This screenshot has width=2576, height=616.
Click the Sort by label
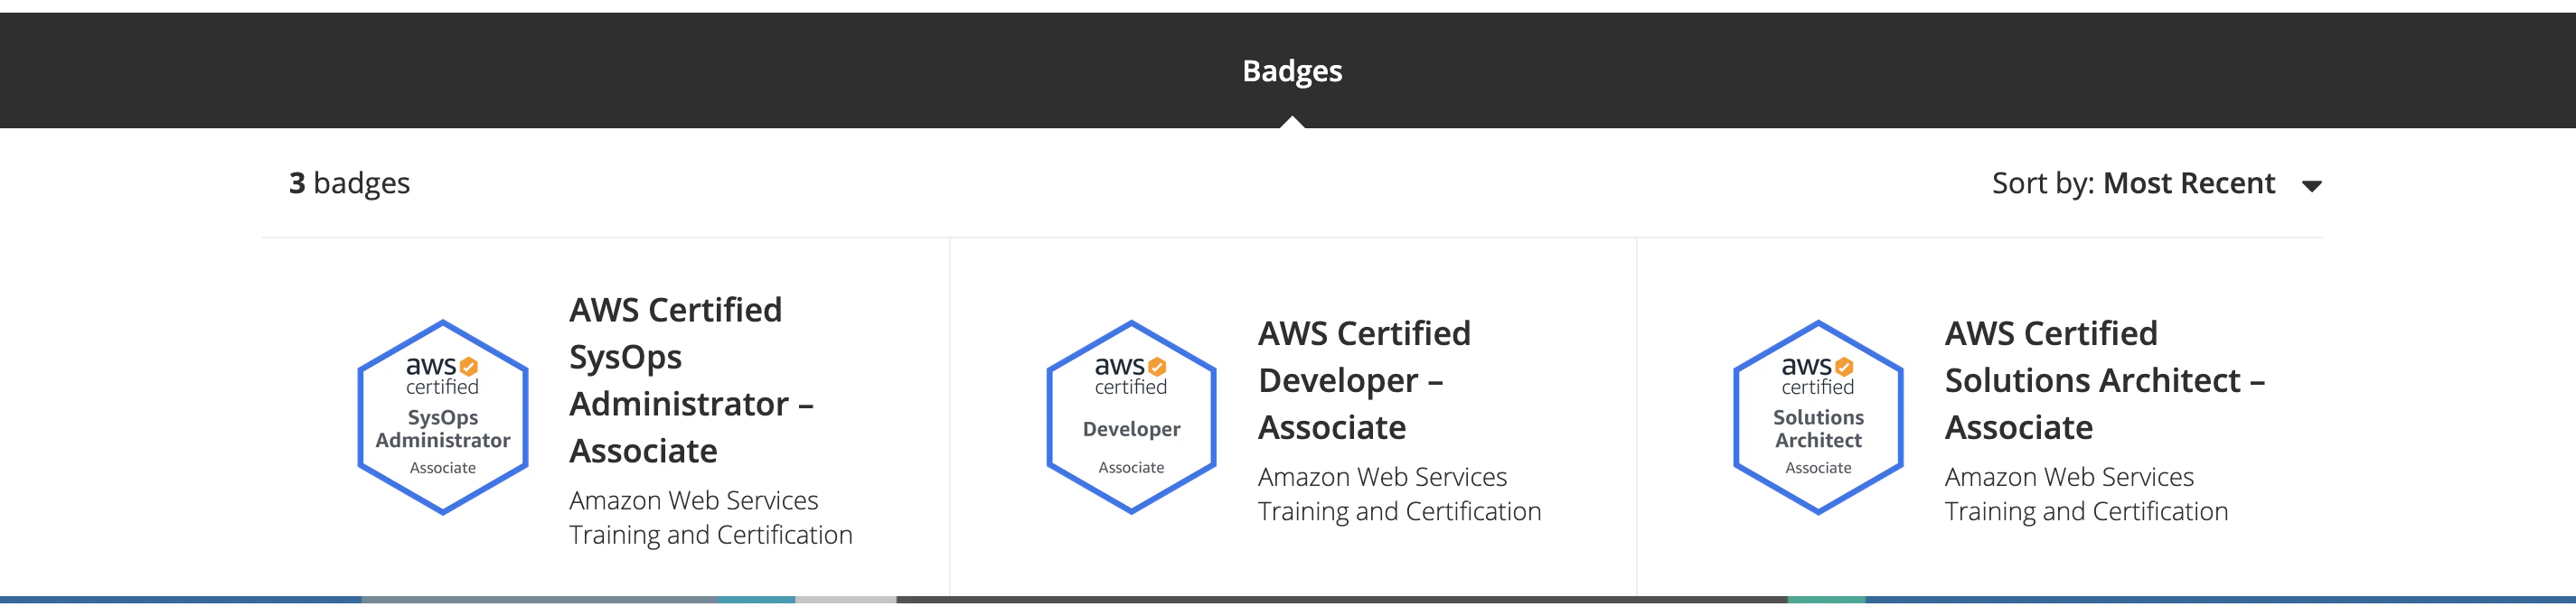[x=2042, y=183]
